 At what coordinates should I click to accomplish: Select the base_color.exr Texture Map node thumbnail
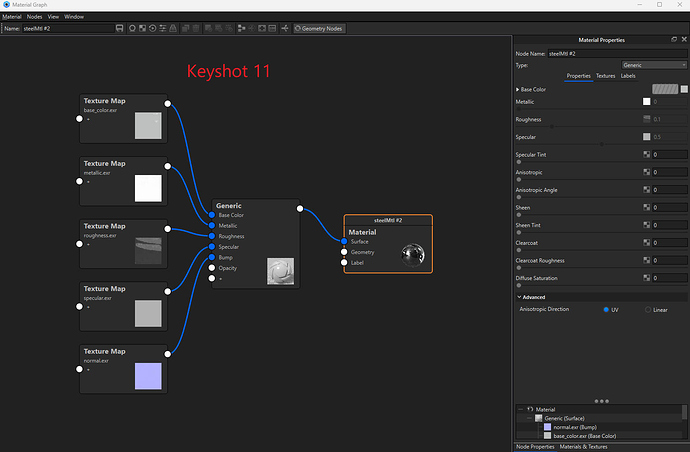click(x=148, y=126)
